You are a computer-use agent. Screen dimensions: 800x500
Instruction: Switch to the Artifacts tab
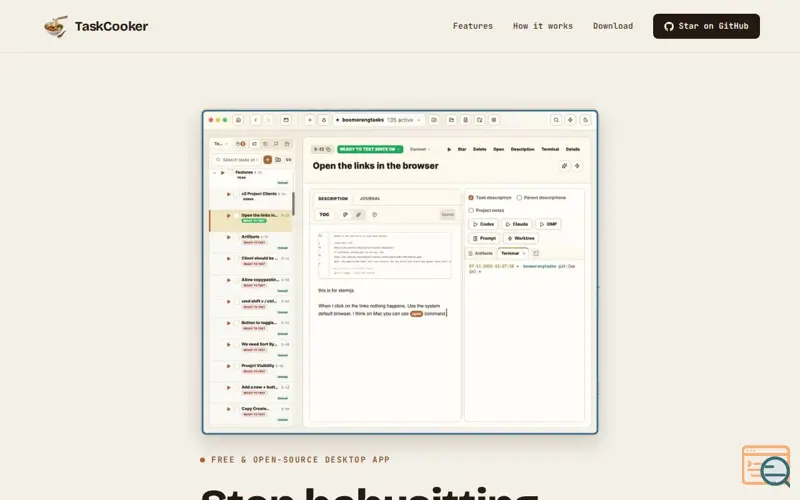[481, 254]
